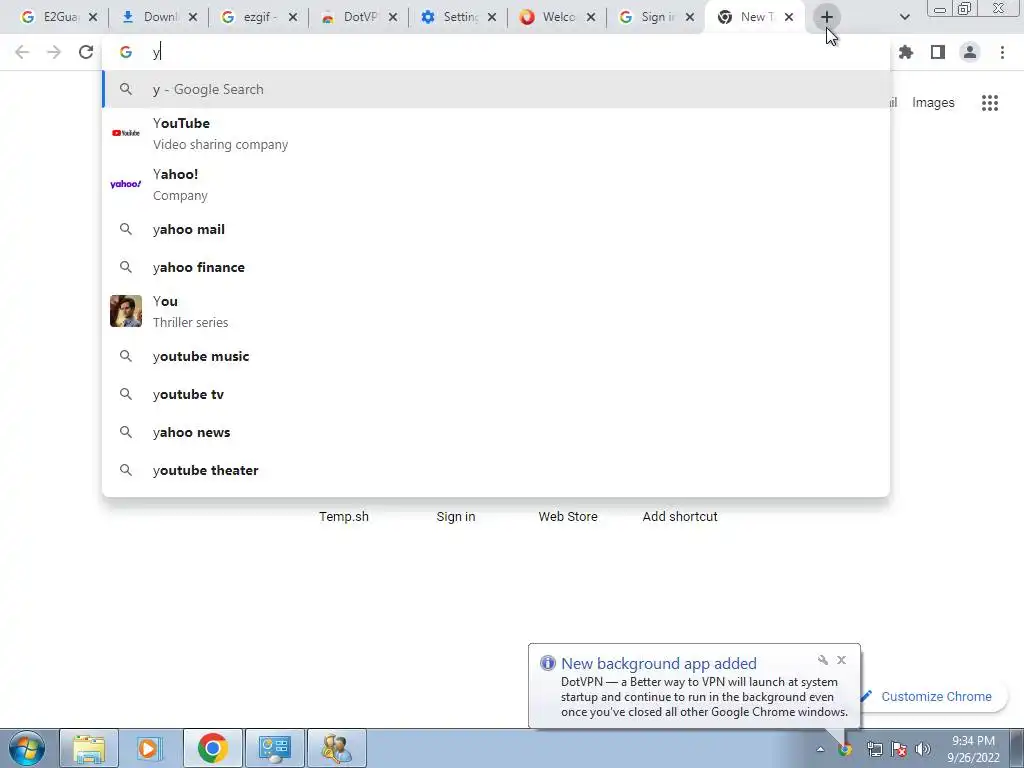Select the 'yahoo news' suggestion
1024x768 pixels.
click(496, 432)
